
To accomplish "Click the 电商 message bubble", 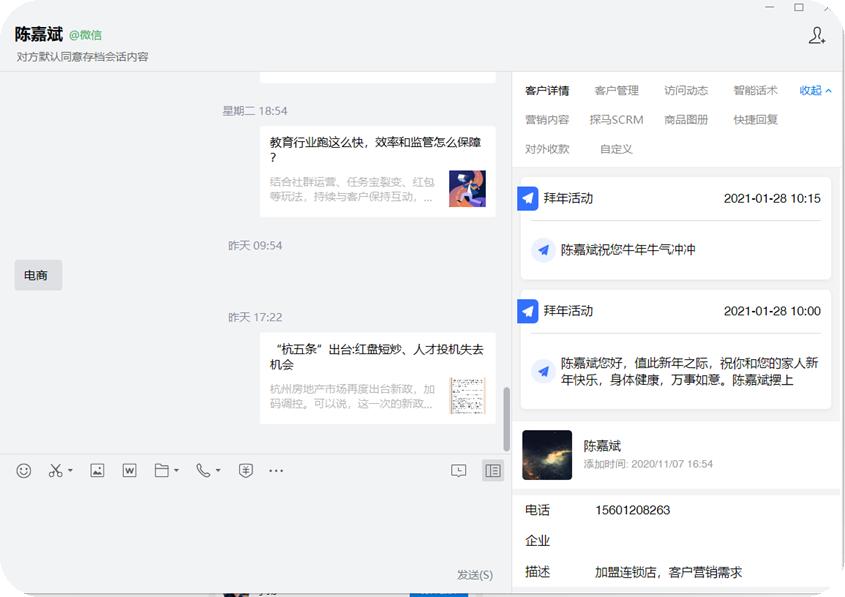I will tap(38, 275).
